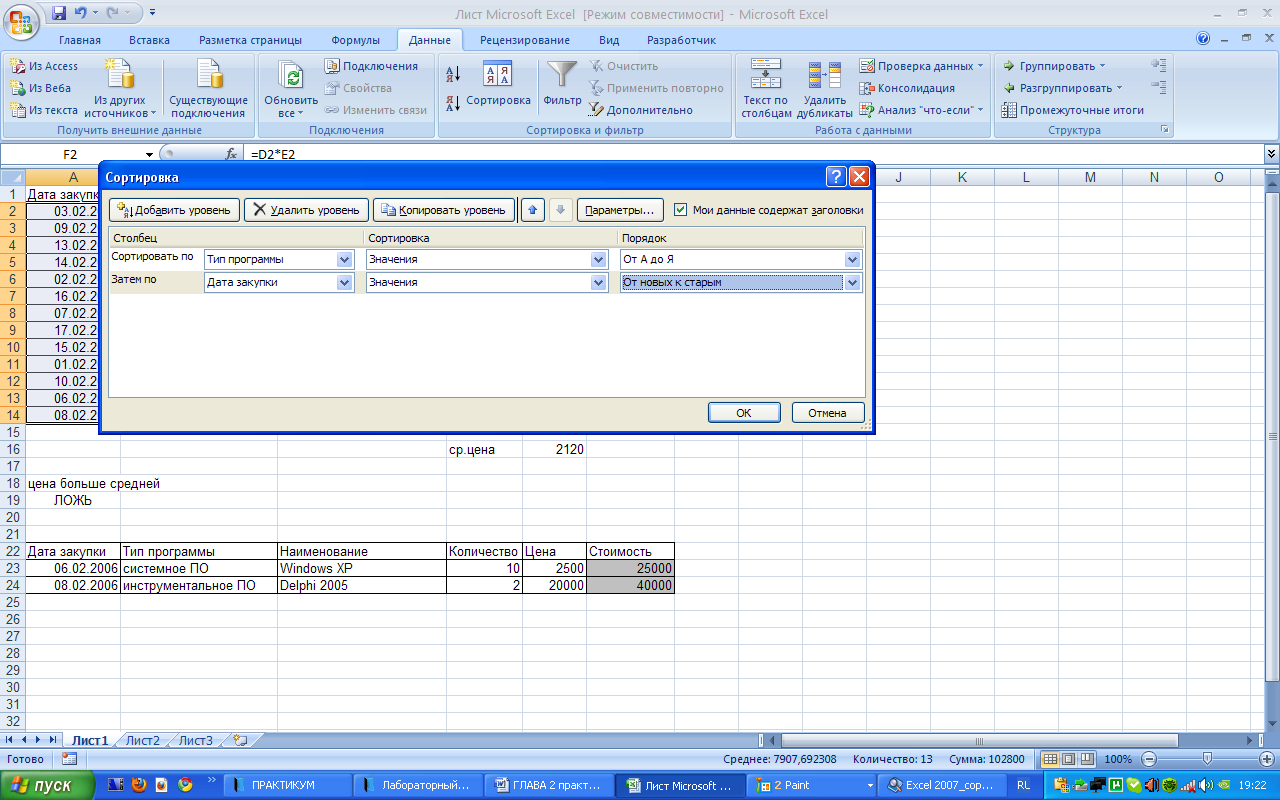Open the Сортировка ribbon button
The height and width of the screenshot is (800, 1280).
pyautogui.click(x=498, y=84)
